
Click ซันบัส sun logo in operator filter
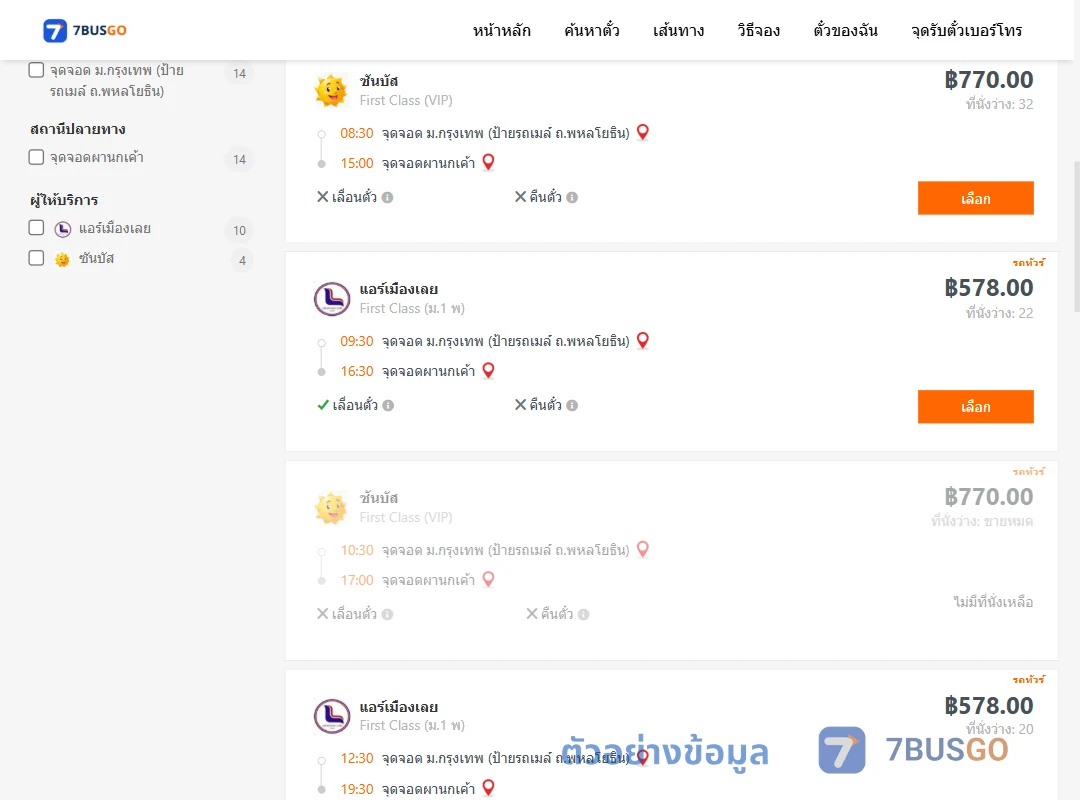62,259
